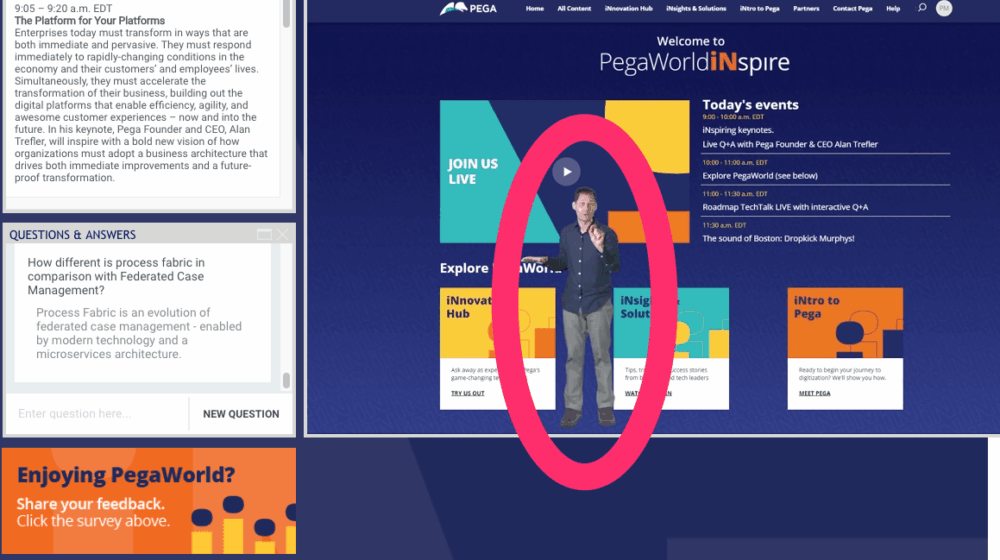This screenshot has height=560, width=1000.
Task: Click the Enjoying PegaWorld feedback banner
Action: point(149,500)
